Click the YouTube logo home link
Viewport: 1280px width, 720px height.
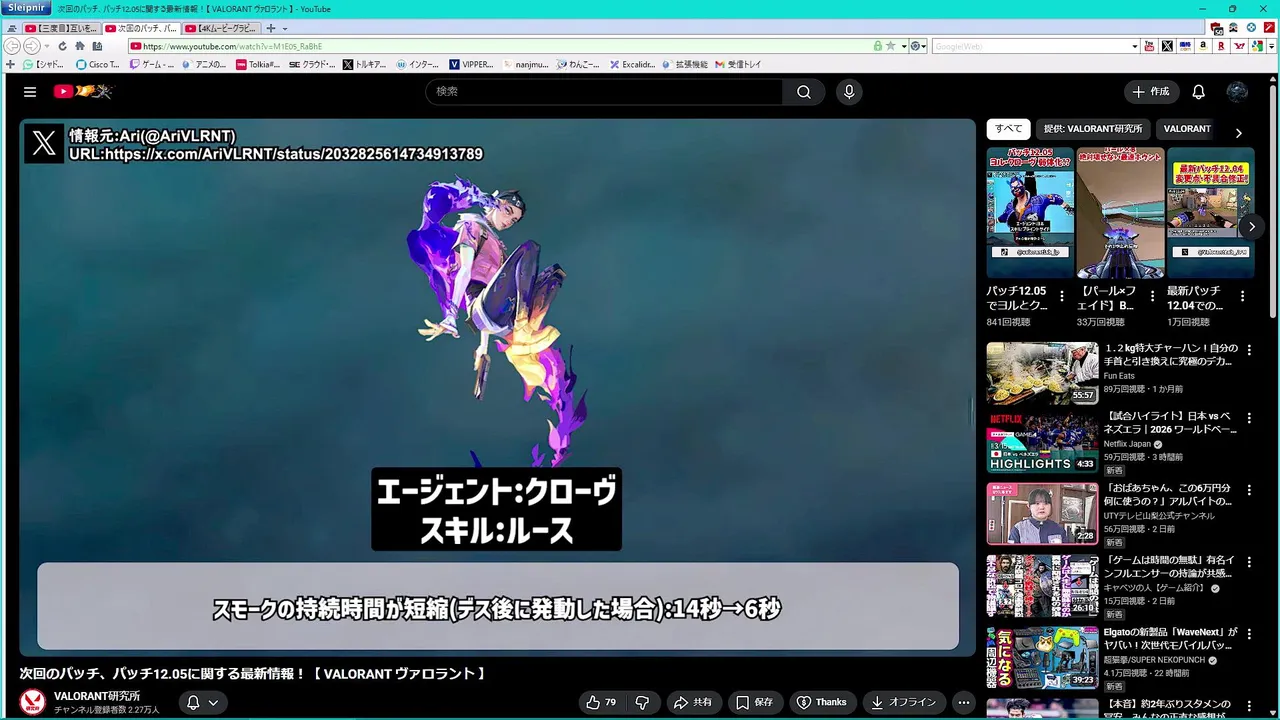coord(84,92)
